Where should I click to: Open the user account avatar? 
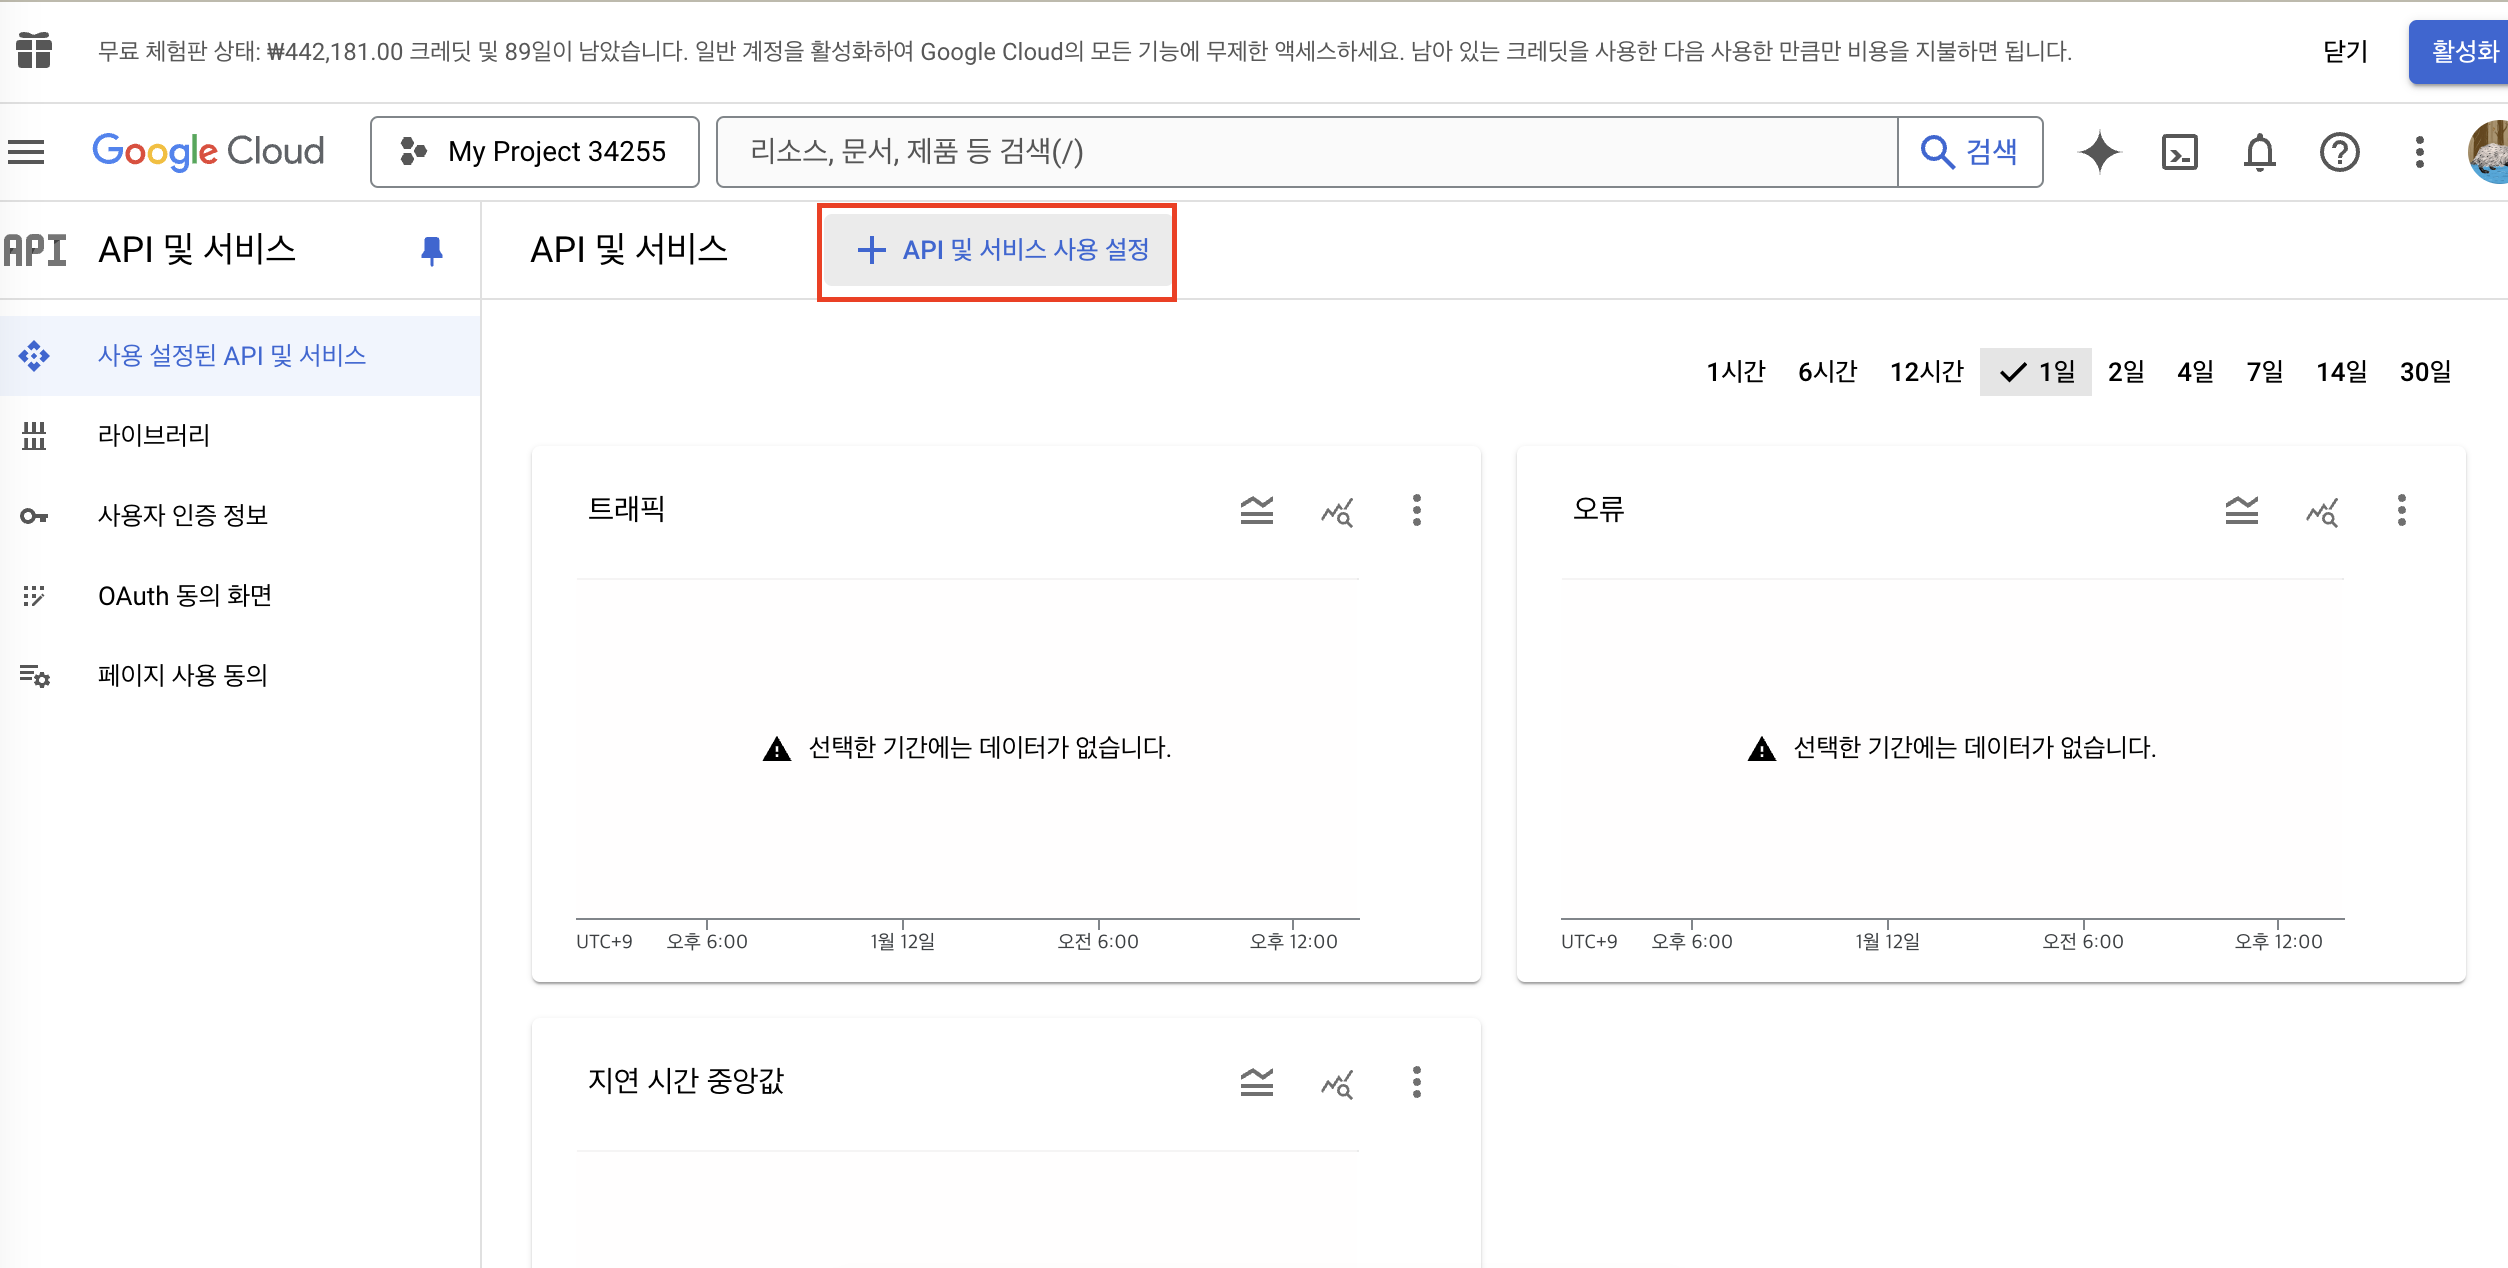tap(2490, 152)
